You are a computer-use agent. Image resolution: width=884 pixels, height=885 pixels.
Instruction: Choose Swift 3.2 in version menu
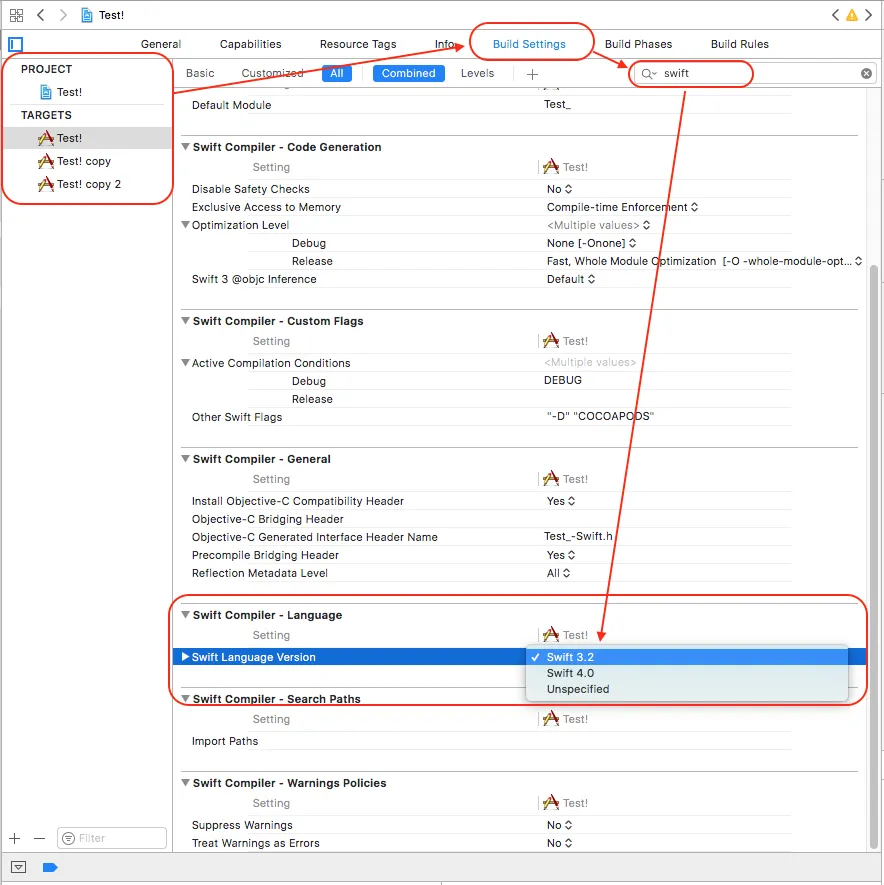point(686,657)
